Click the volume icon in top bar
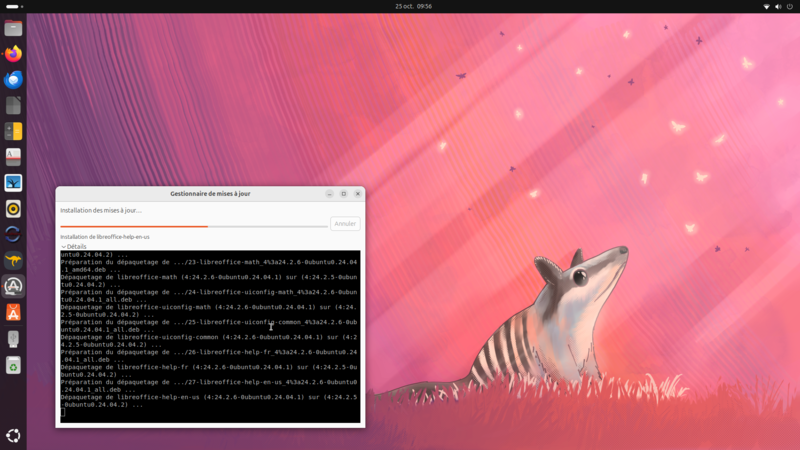The height and width of the screenshot is (450, 800). click(778, 7)
